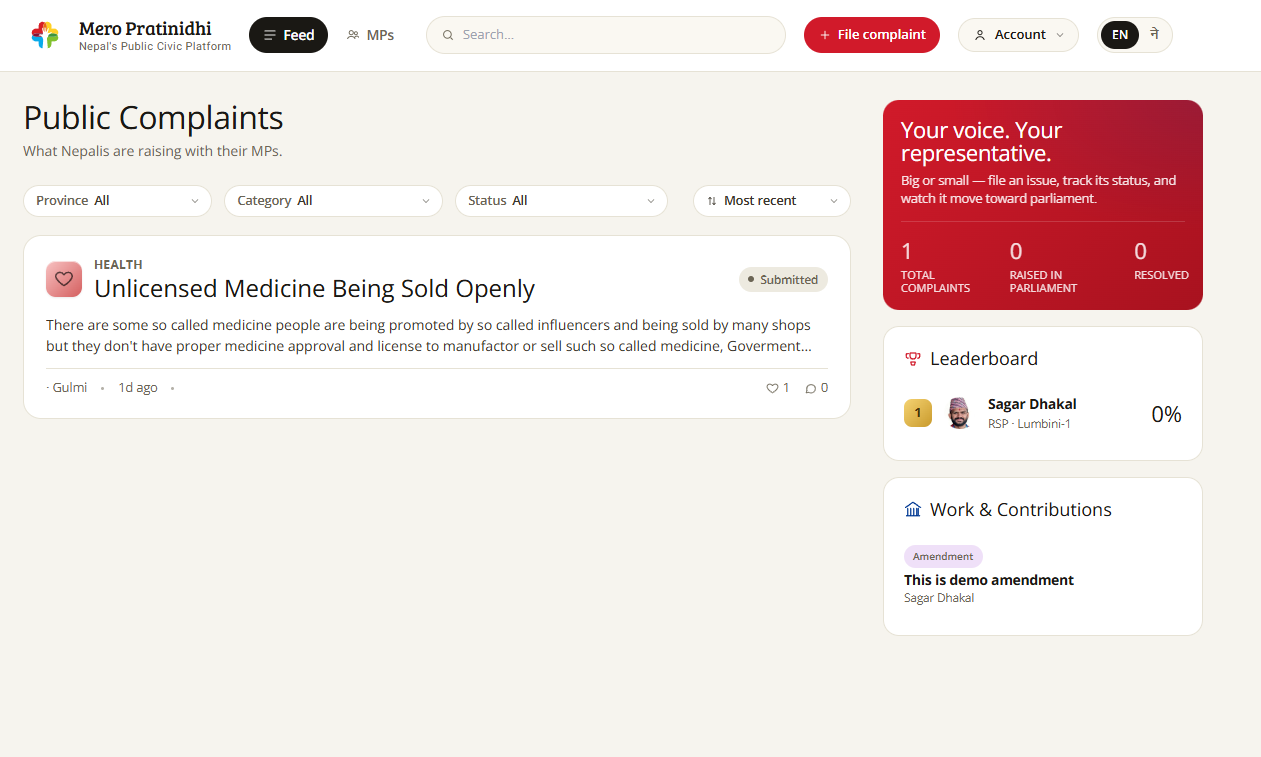Click the Resolved stat
The image size is (1261, 757).
(x=1161, y=260)
